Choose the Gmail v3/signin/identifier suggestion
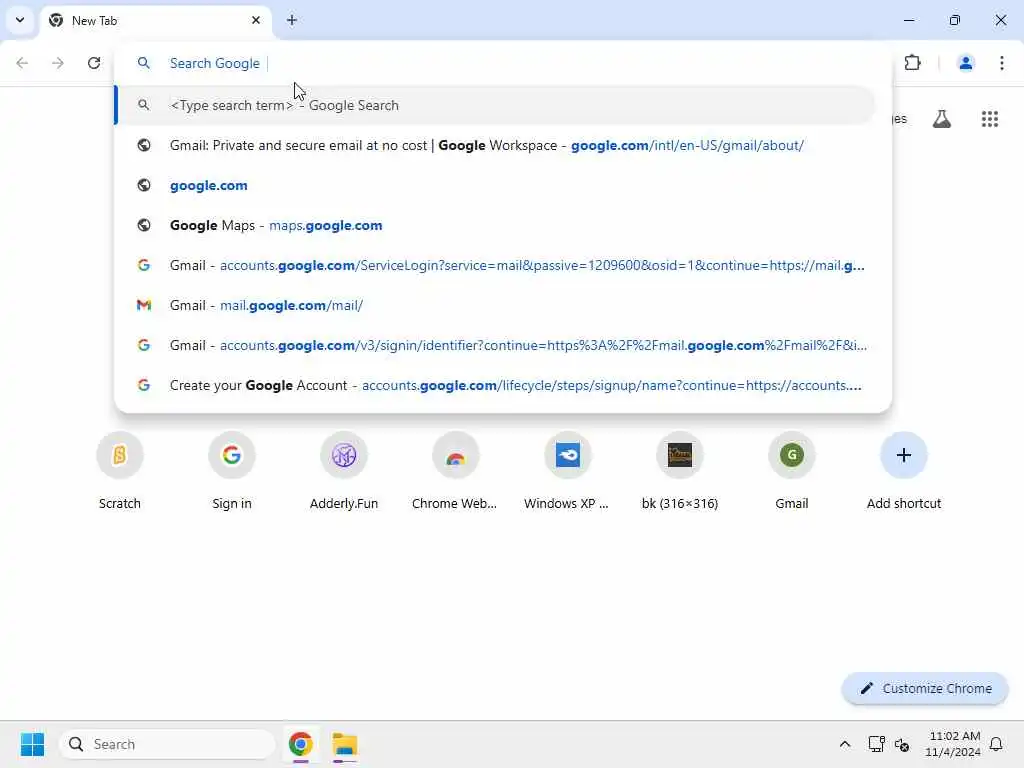1024x768 pixels. pyautogui.click(x=495, y=345)
